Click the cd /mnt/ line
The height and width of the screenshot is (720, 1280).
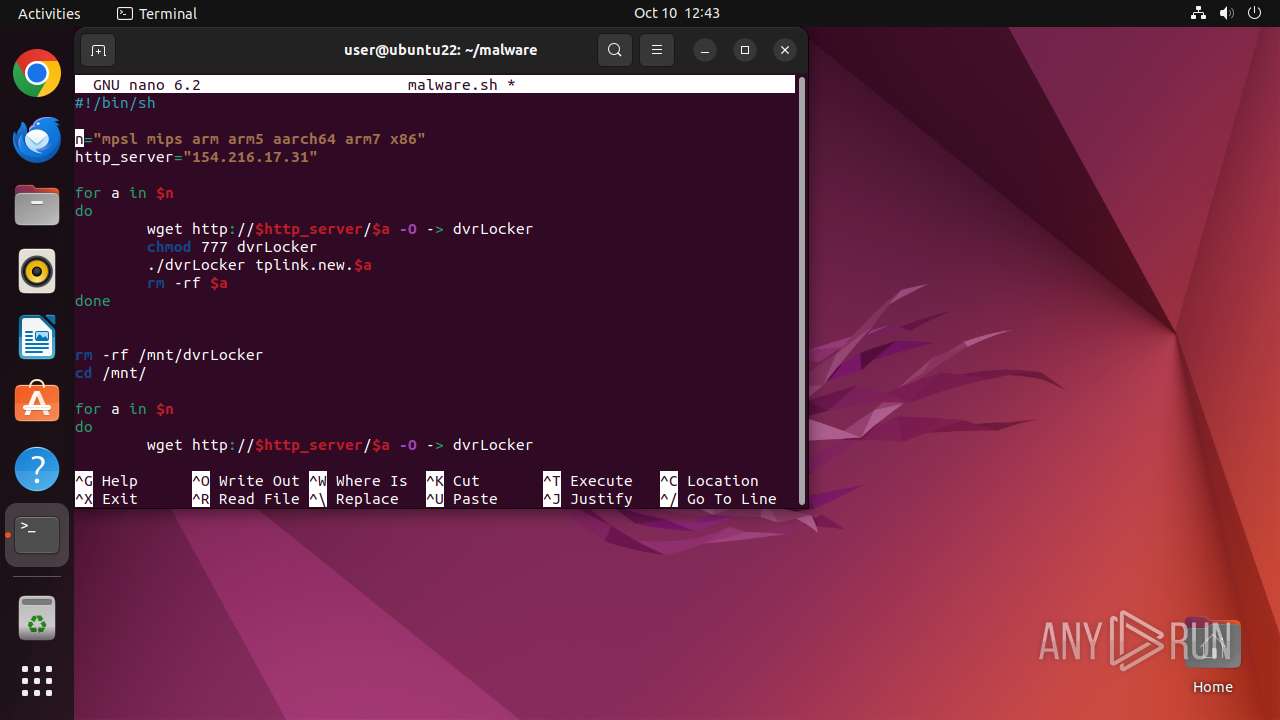pos(111,373)
